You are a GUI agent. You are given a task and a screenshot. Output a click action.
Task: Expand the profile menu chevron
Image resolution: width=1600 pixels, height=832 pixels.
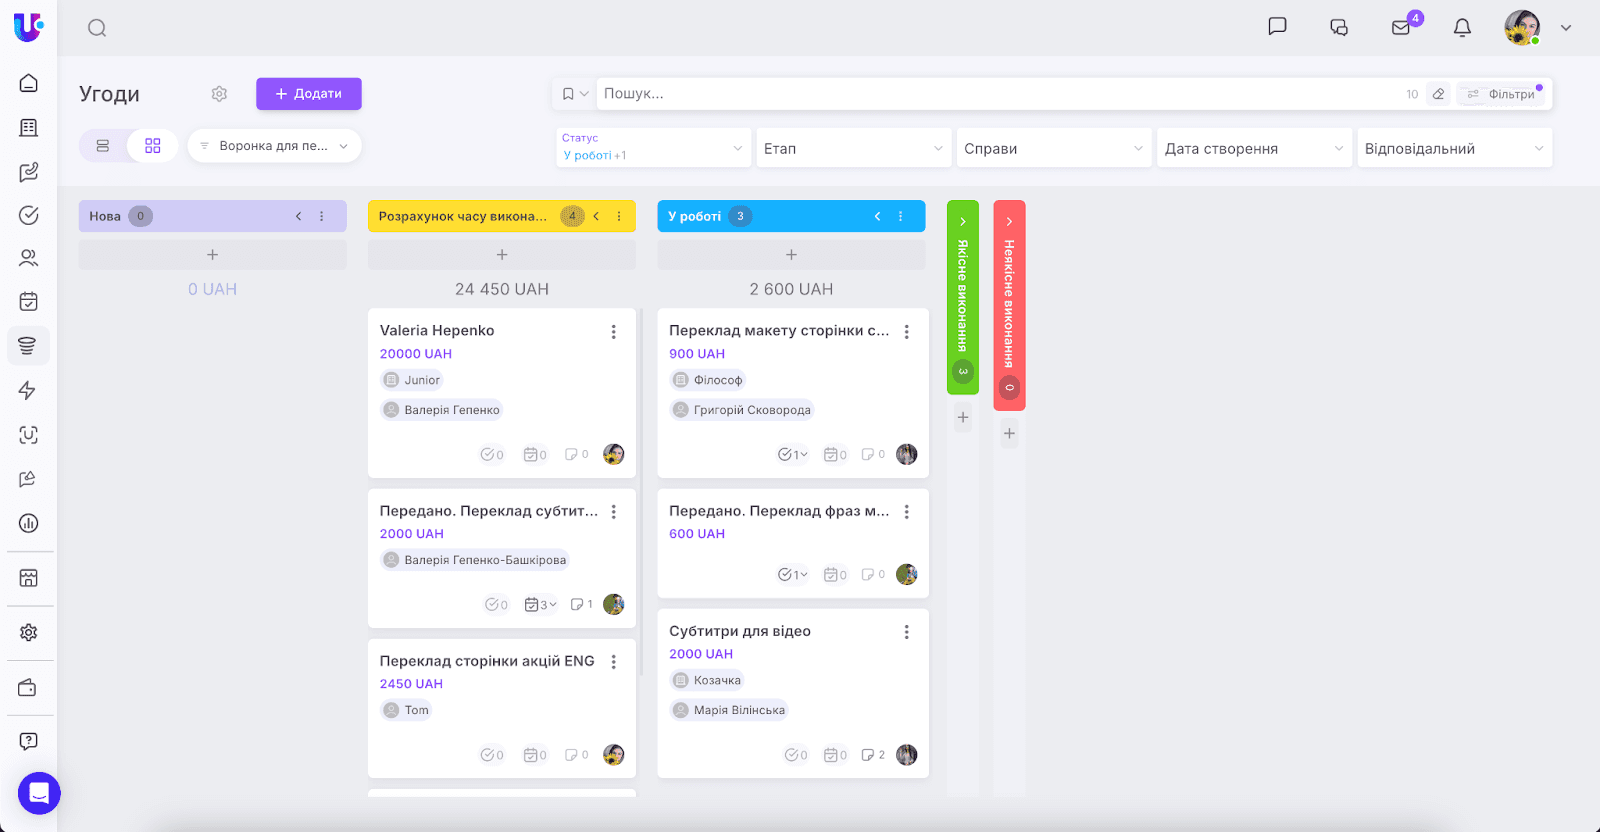pyautogui.click(x=1566, y=28)
